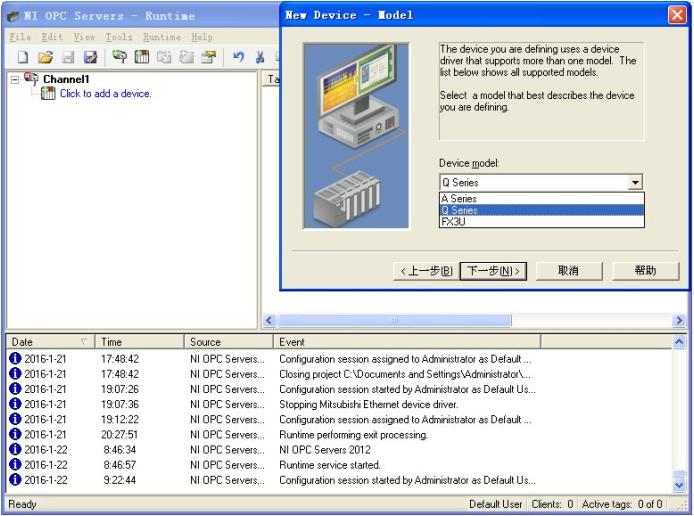Click the tag pane scroll right arrow
Image resolution: width=694 pixels, height=516 pixels.
[x=679, y=320]
